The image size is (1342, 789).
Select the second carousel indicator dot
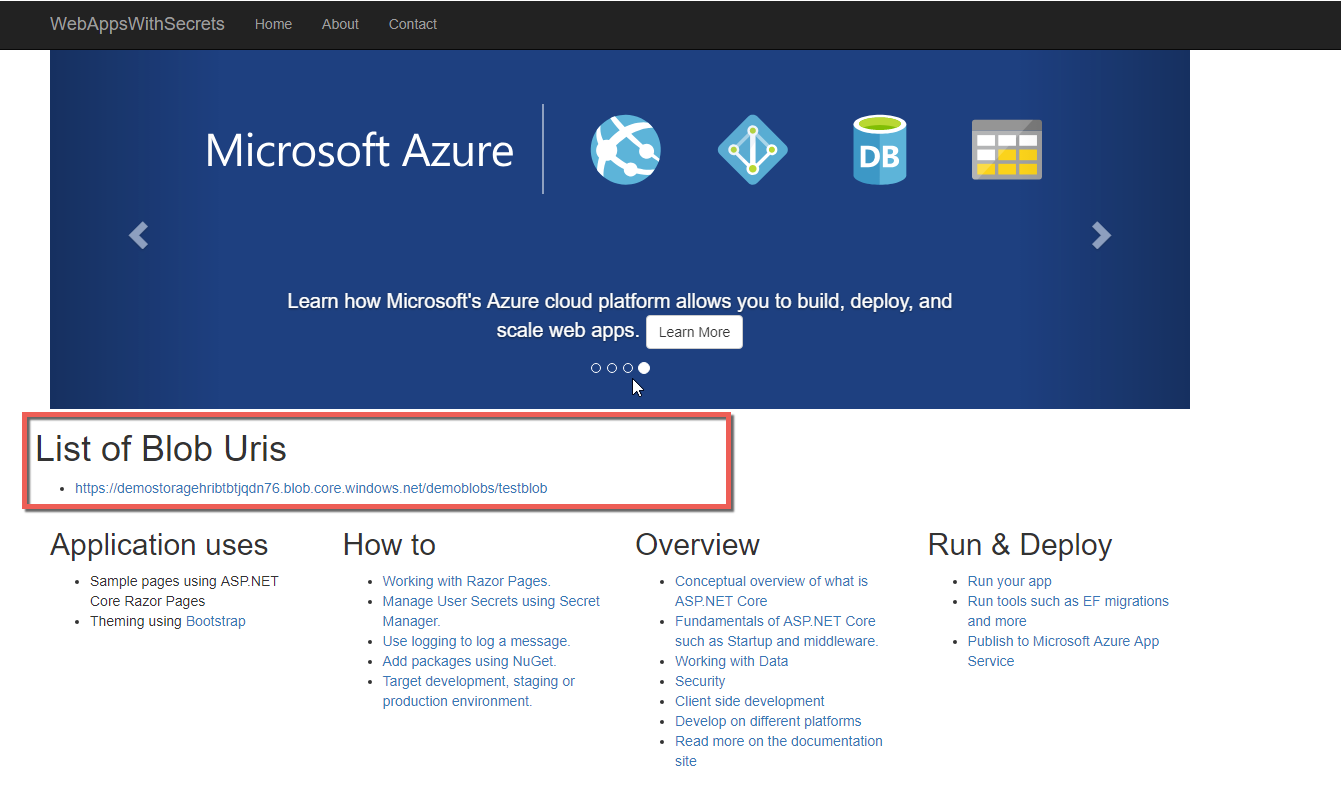[612, 368]
